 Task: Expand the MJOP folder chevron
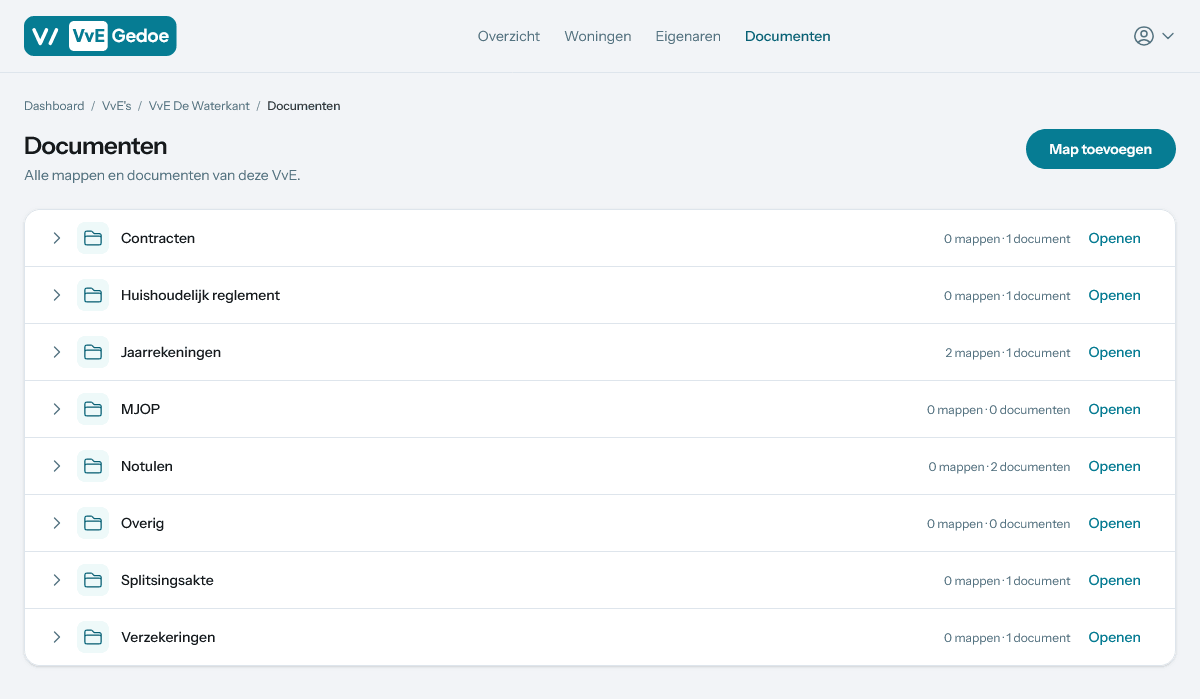point(57,409)
